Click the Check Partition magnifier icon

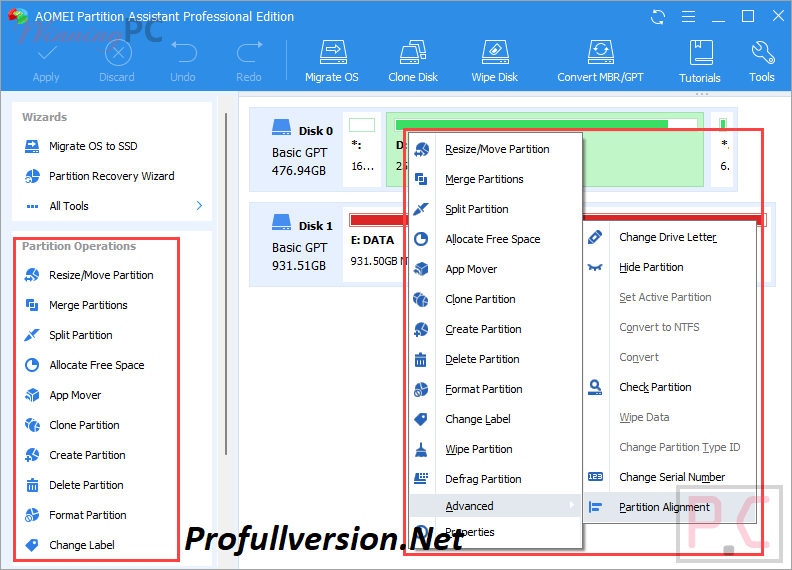[595, 388]
